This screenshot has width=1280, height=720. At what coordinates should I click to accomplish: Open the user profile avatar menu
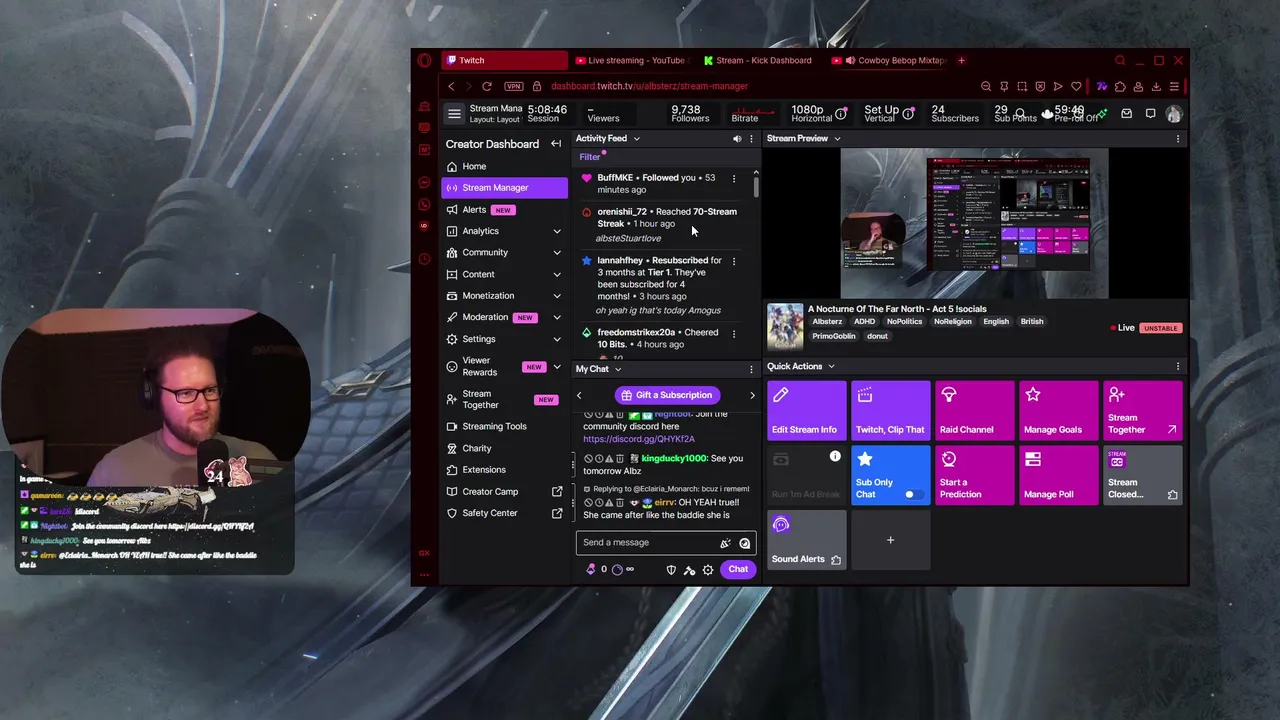tap(1173, 114)
